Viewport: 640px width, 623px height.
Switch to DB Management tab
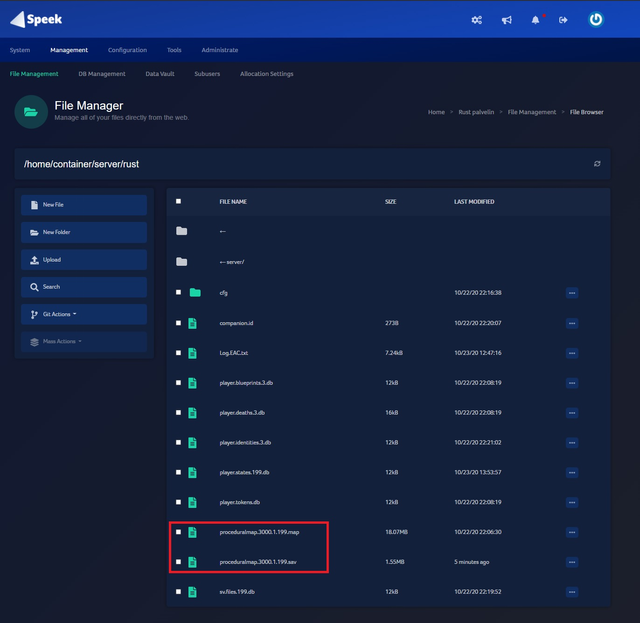[x=102, y=74]
